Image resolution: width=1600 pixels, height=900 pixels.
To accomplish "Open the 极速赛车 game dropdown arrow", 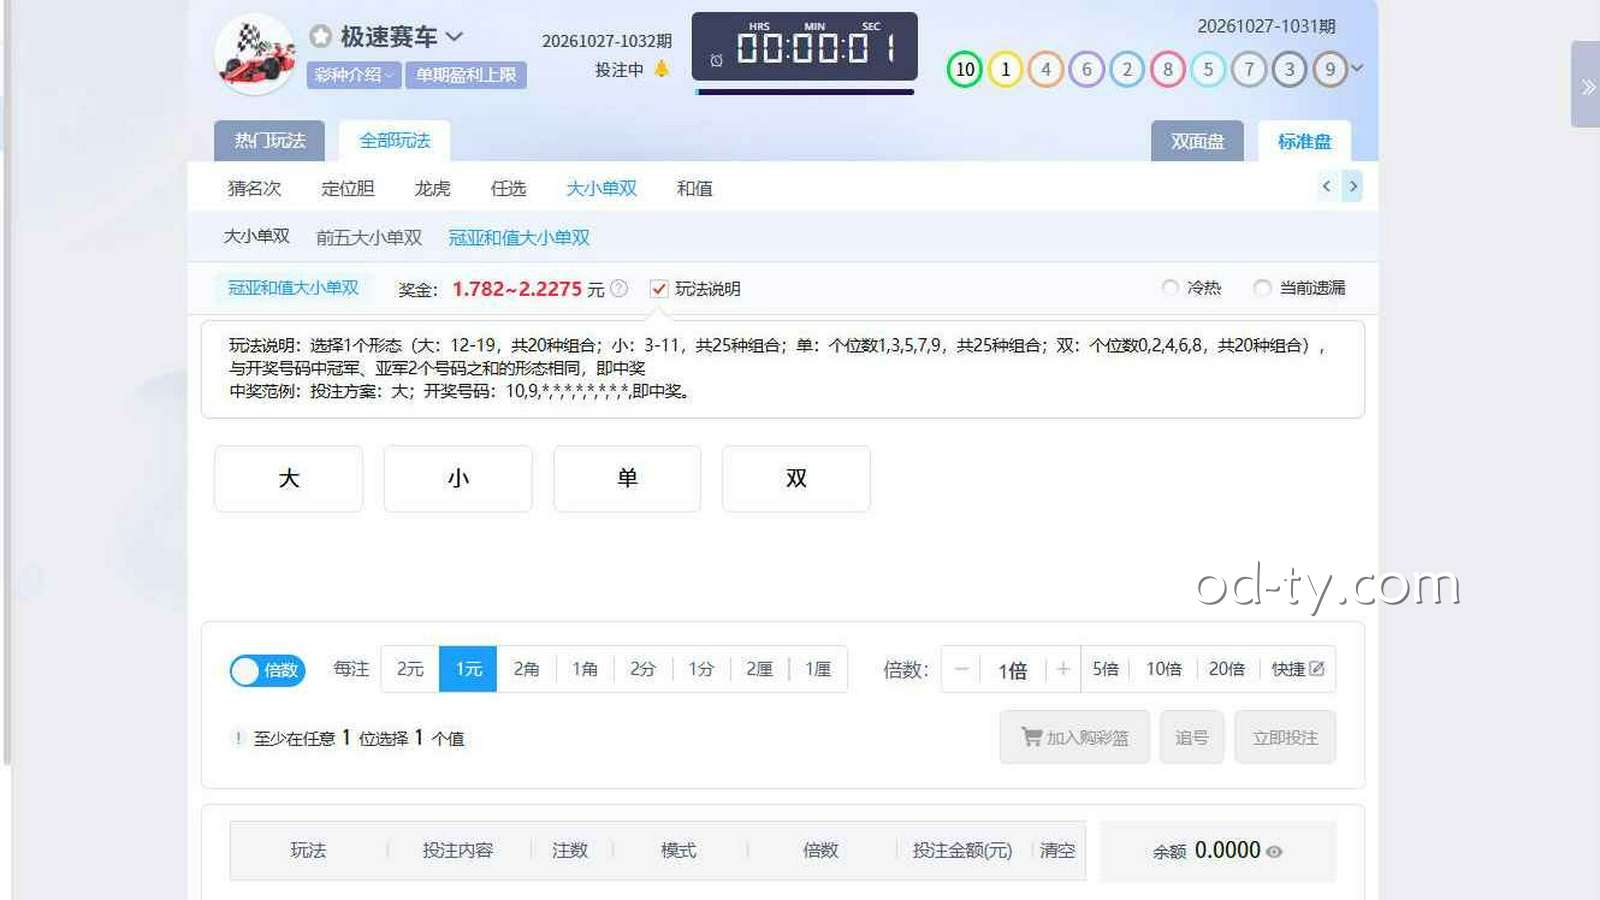I will point(454,37).
